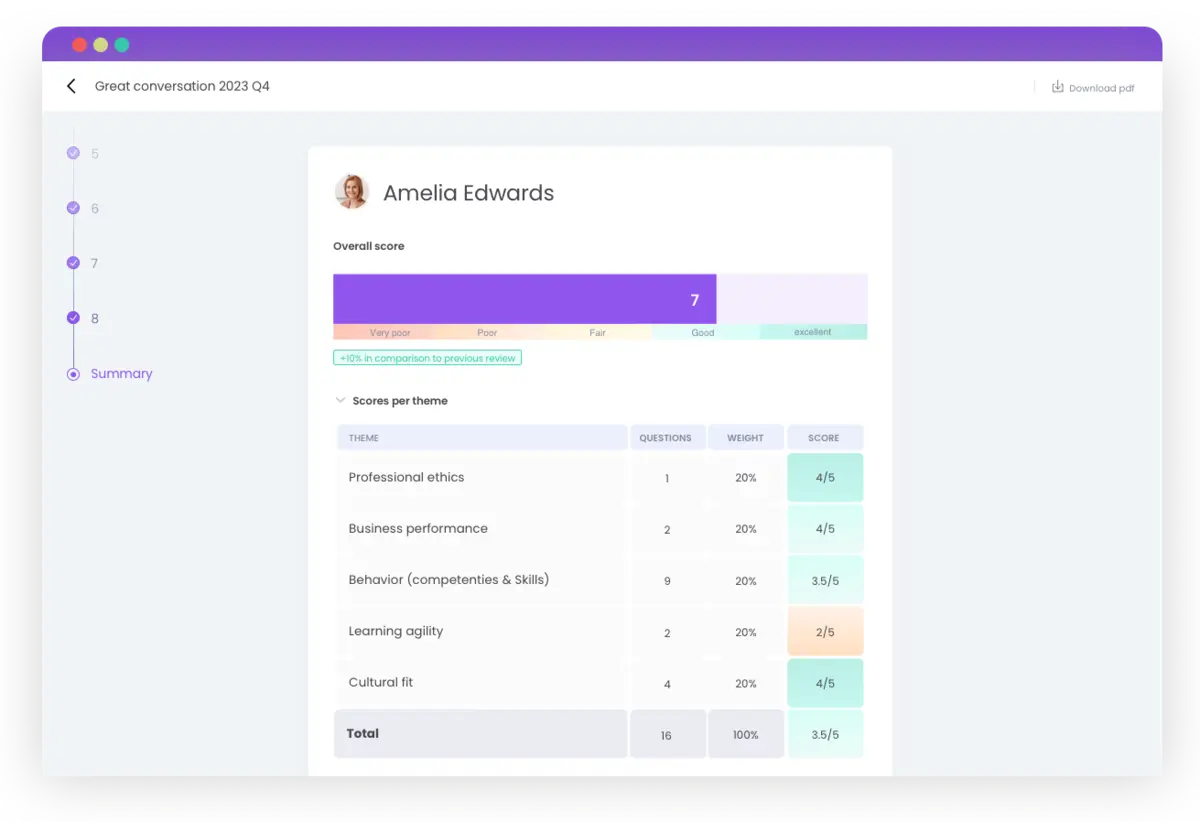The image size is (1200, 822).
Task: Select the checkmark icon beside step 7
Action: click(x=72, y=263)
